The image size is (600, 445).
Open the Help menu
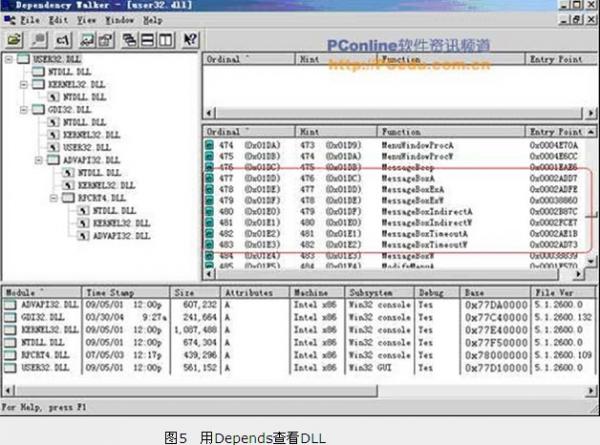[153, 20]
